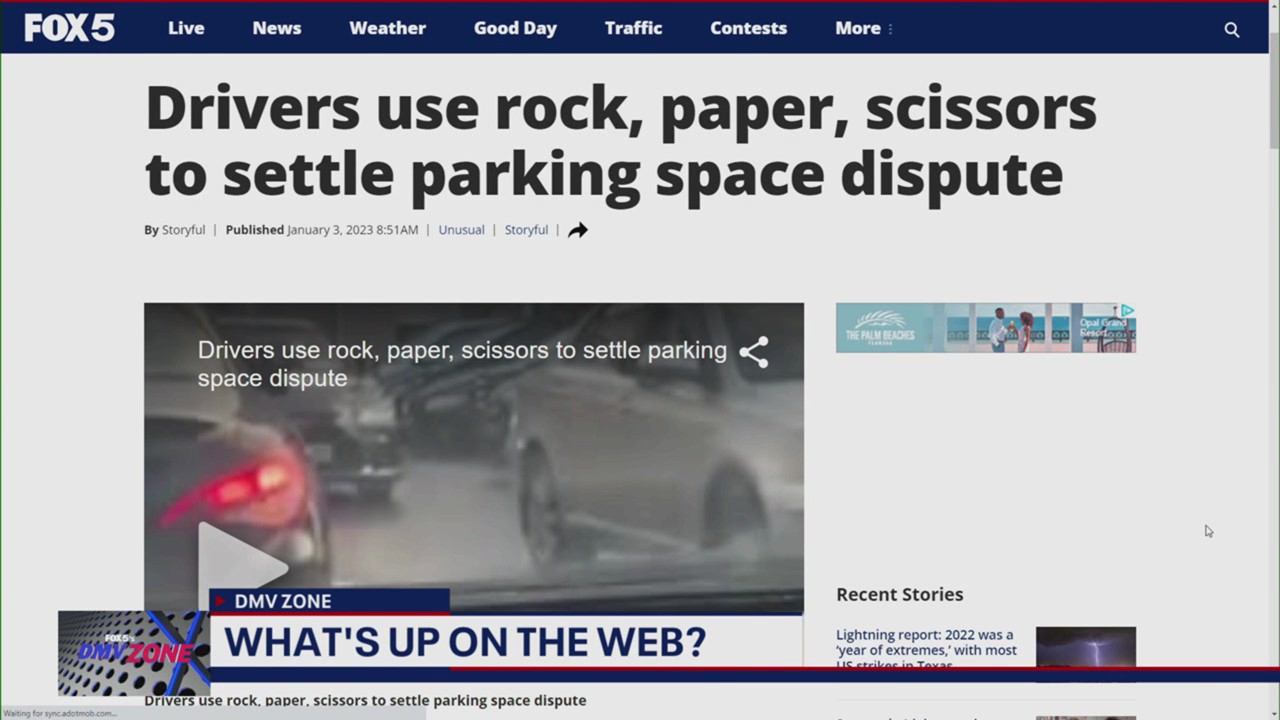Click the Storyful tag link
The image size is (1280, 720).
coord(526,230)
